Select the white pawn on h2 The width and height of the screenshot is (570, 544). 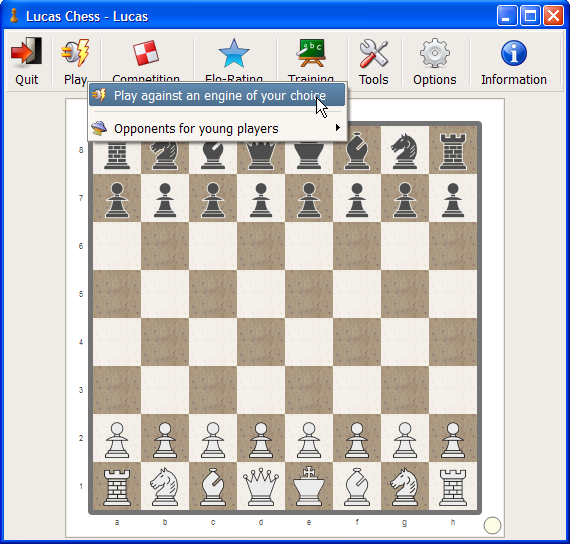coord(453,440)
